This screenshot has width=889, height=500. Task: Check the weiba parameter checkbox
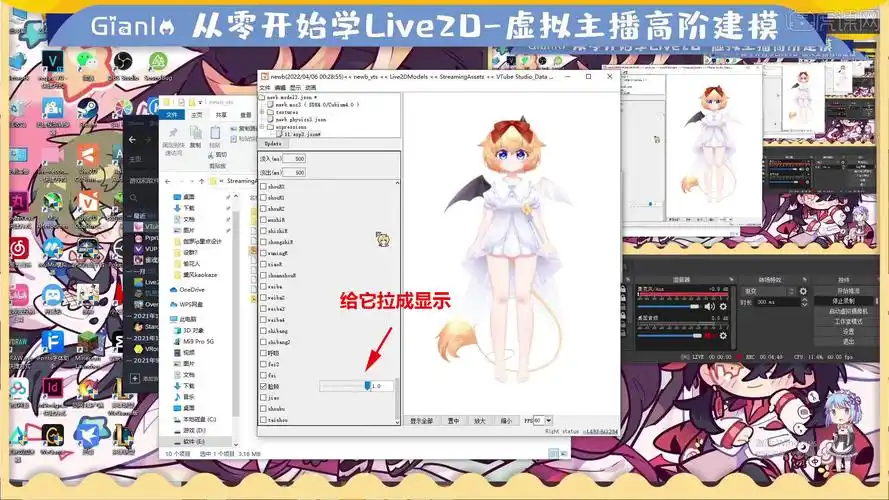(263, 286)
